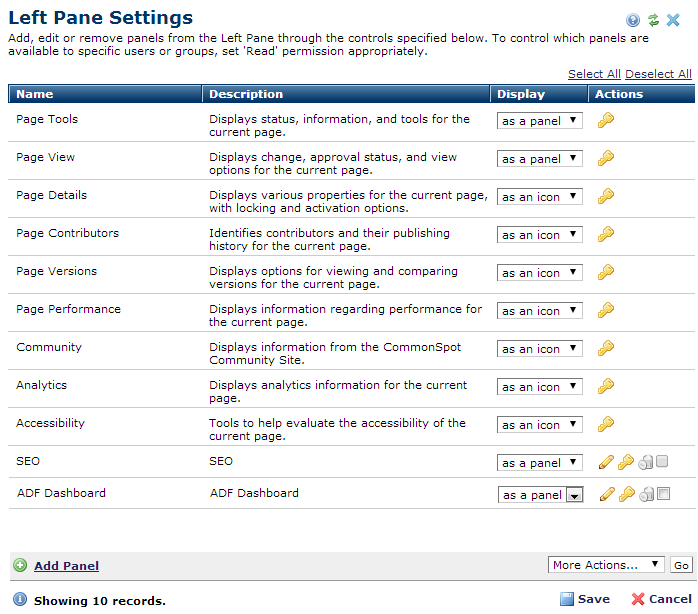Viewport: 698px width, 614px height.
Task: Expand the More Actions dropdown
Action: [x=606, y=565]
